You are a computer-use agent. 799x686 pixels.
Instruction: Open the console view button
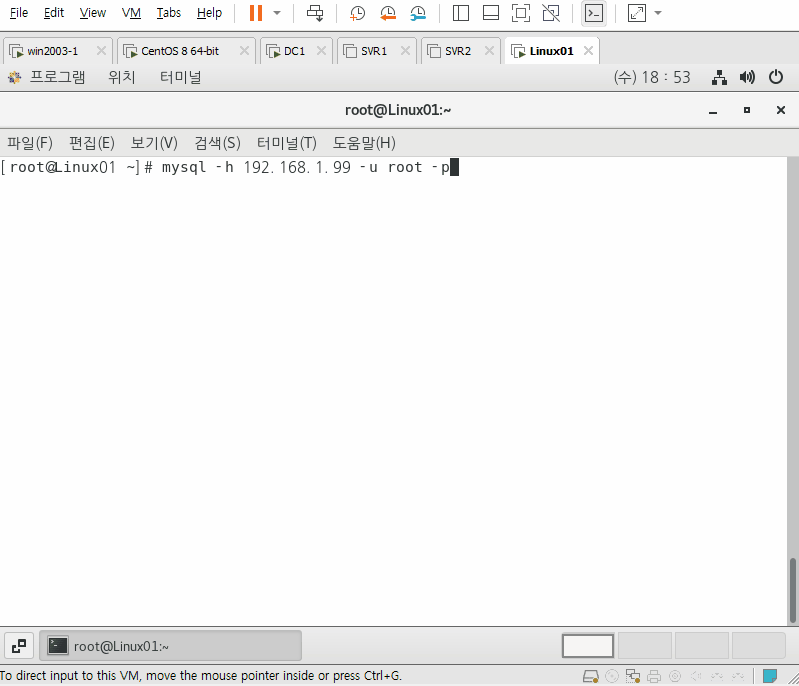[594, 13]
